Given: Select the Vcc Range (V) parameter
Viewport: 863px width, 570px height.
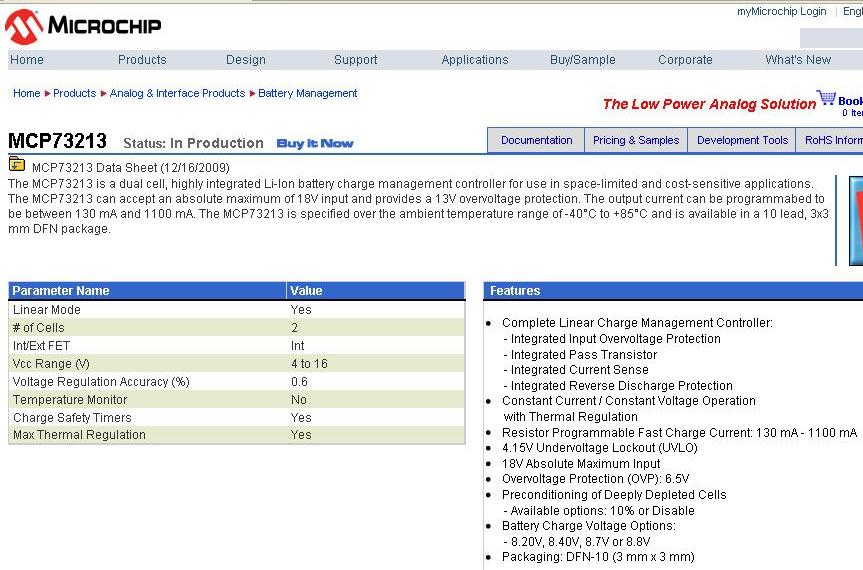Looking at the screenshot, I should click(237, 364).
